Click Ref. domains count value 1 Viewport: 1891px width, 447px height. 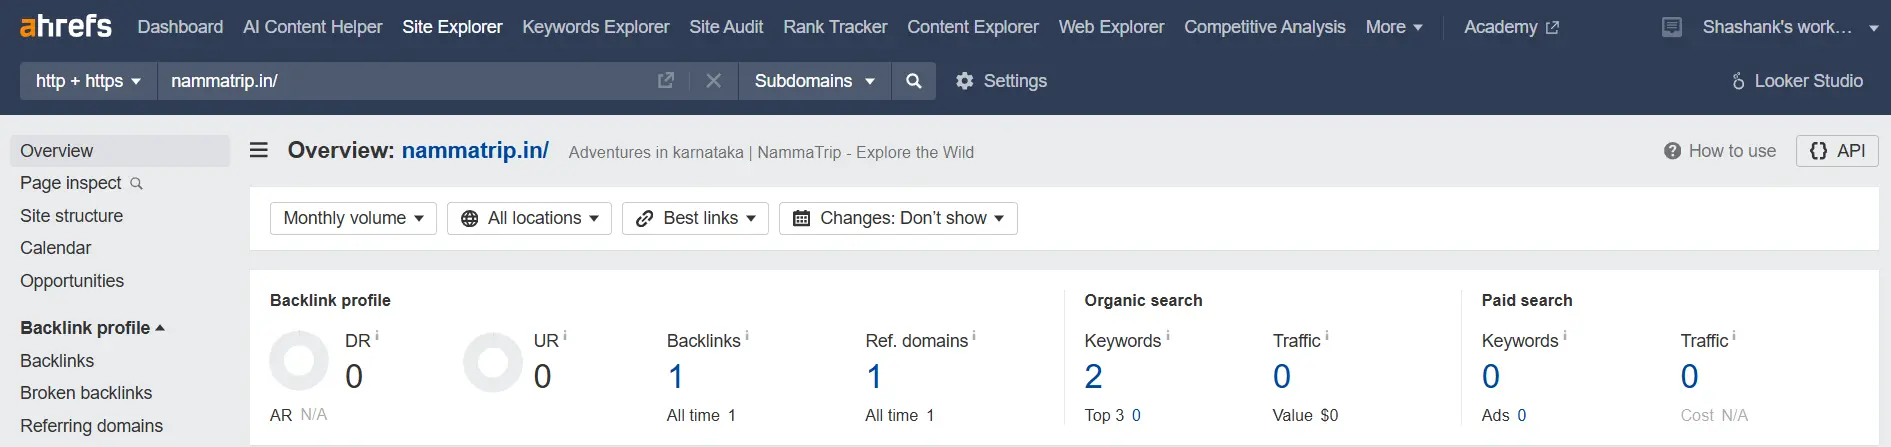(x=874, y=377)
